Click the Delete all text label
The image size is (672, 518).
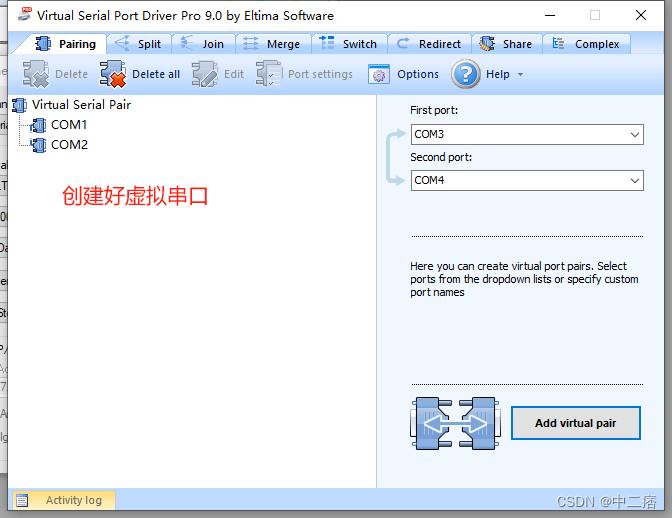point(156,74)
